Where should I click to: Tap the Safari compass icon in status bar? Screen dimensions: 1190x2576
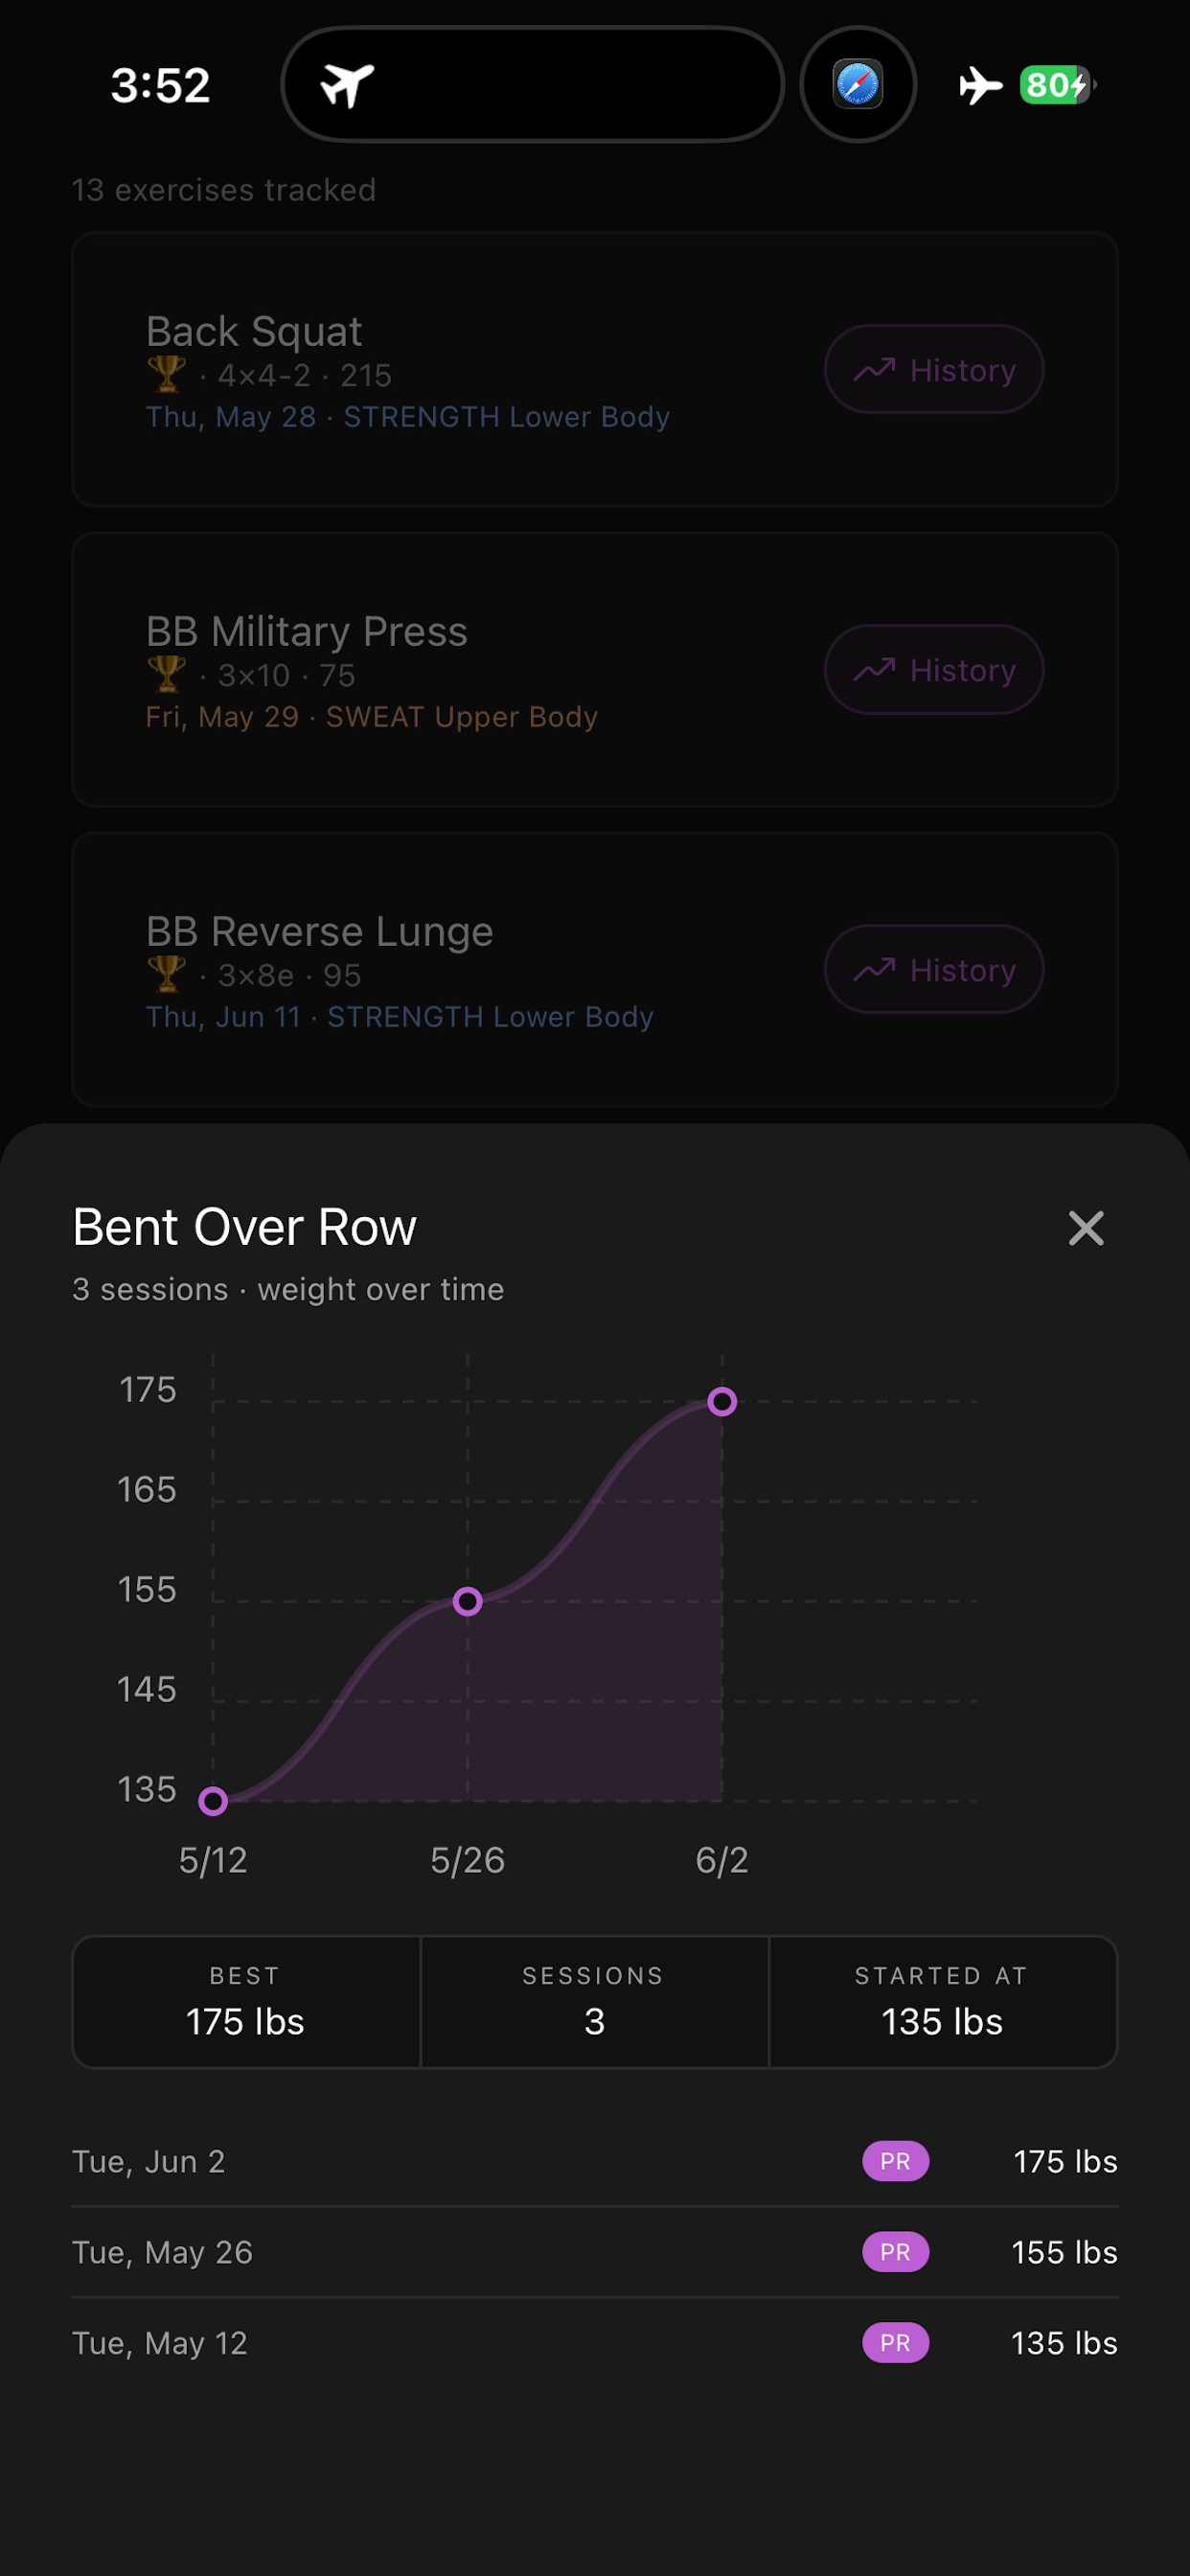pyautogui.click(x=858, y=84)
